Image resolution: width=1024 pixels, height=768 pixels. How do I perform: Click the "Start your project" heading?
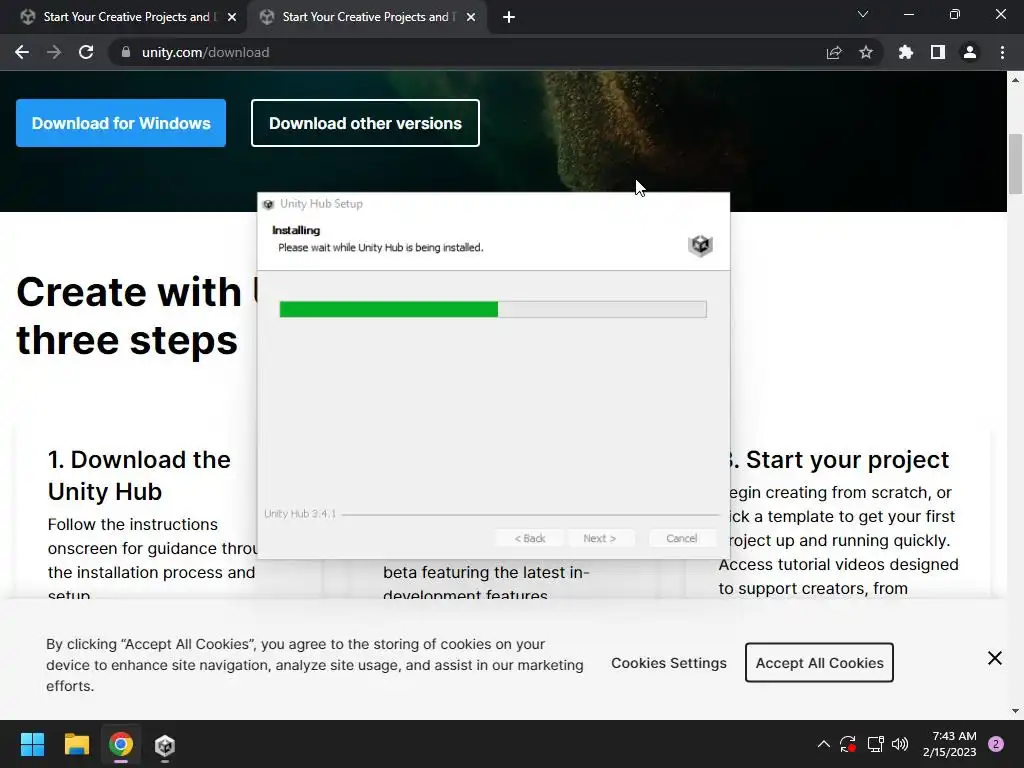[x=847, y=460]
